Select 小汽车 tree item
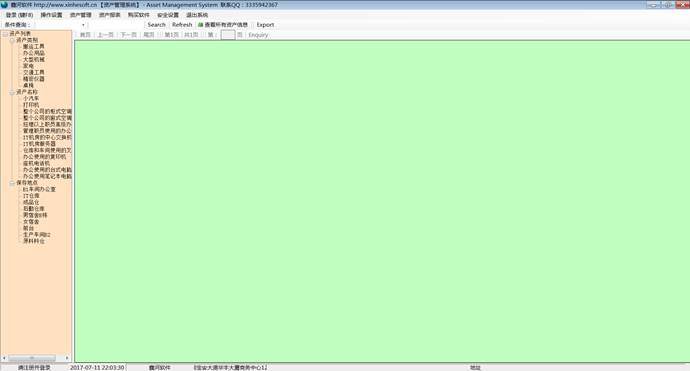This screenshot has height=371, width=690. 31,98
